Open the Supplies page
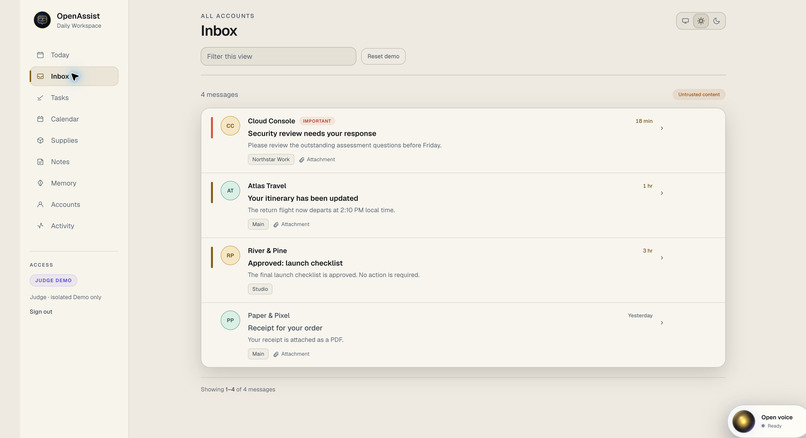Image resolution: width=806 pixels, height=438 pixels. click(x=74, y=140)
